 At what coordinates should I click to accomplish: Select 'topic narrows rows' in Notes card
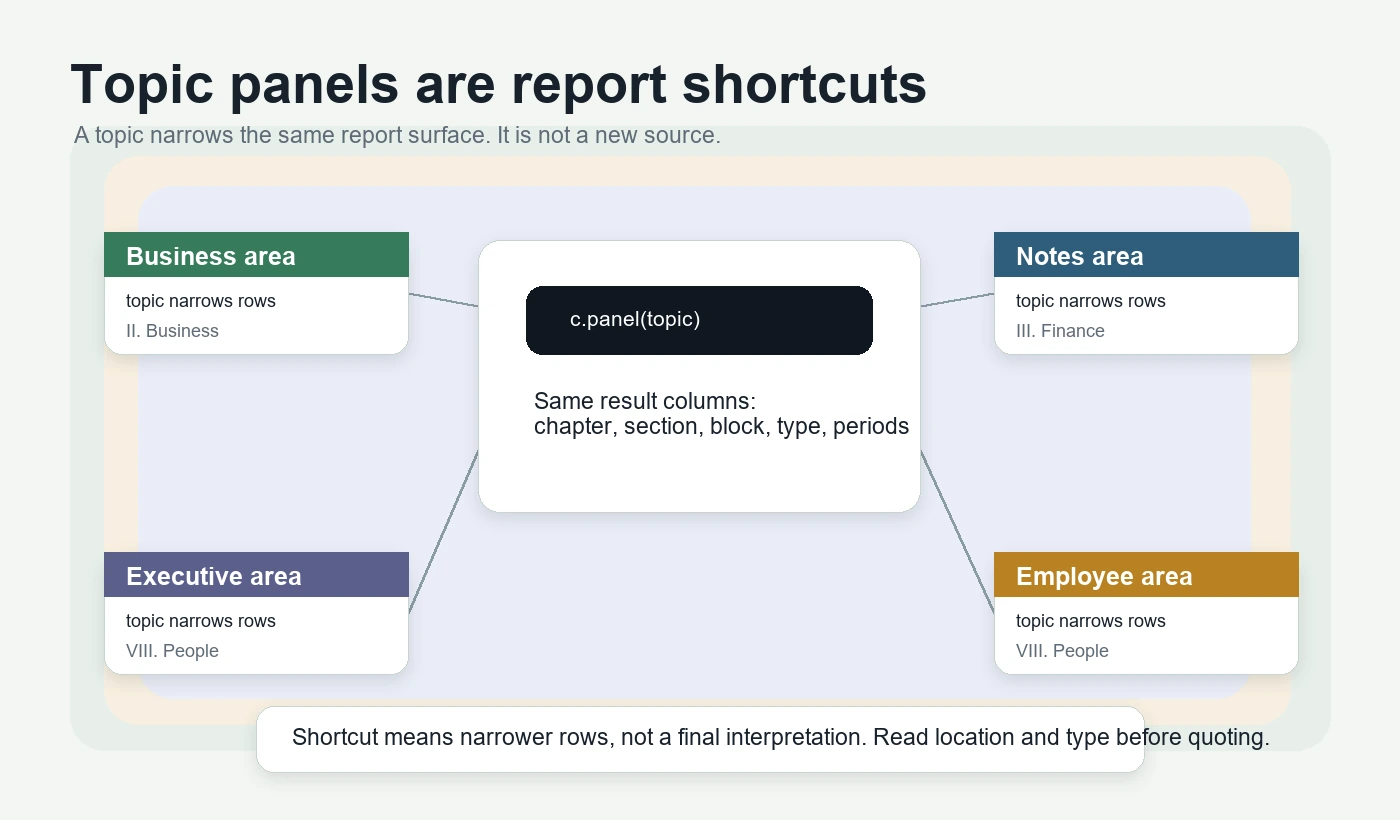tap(1091, 301)
